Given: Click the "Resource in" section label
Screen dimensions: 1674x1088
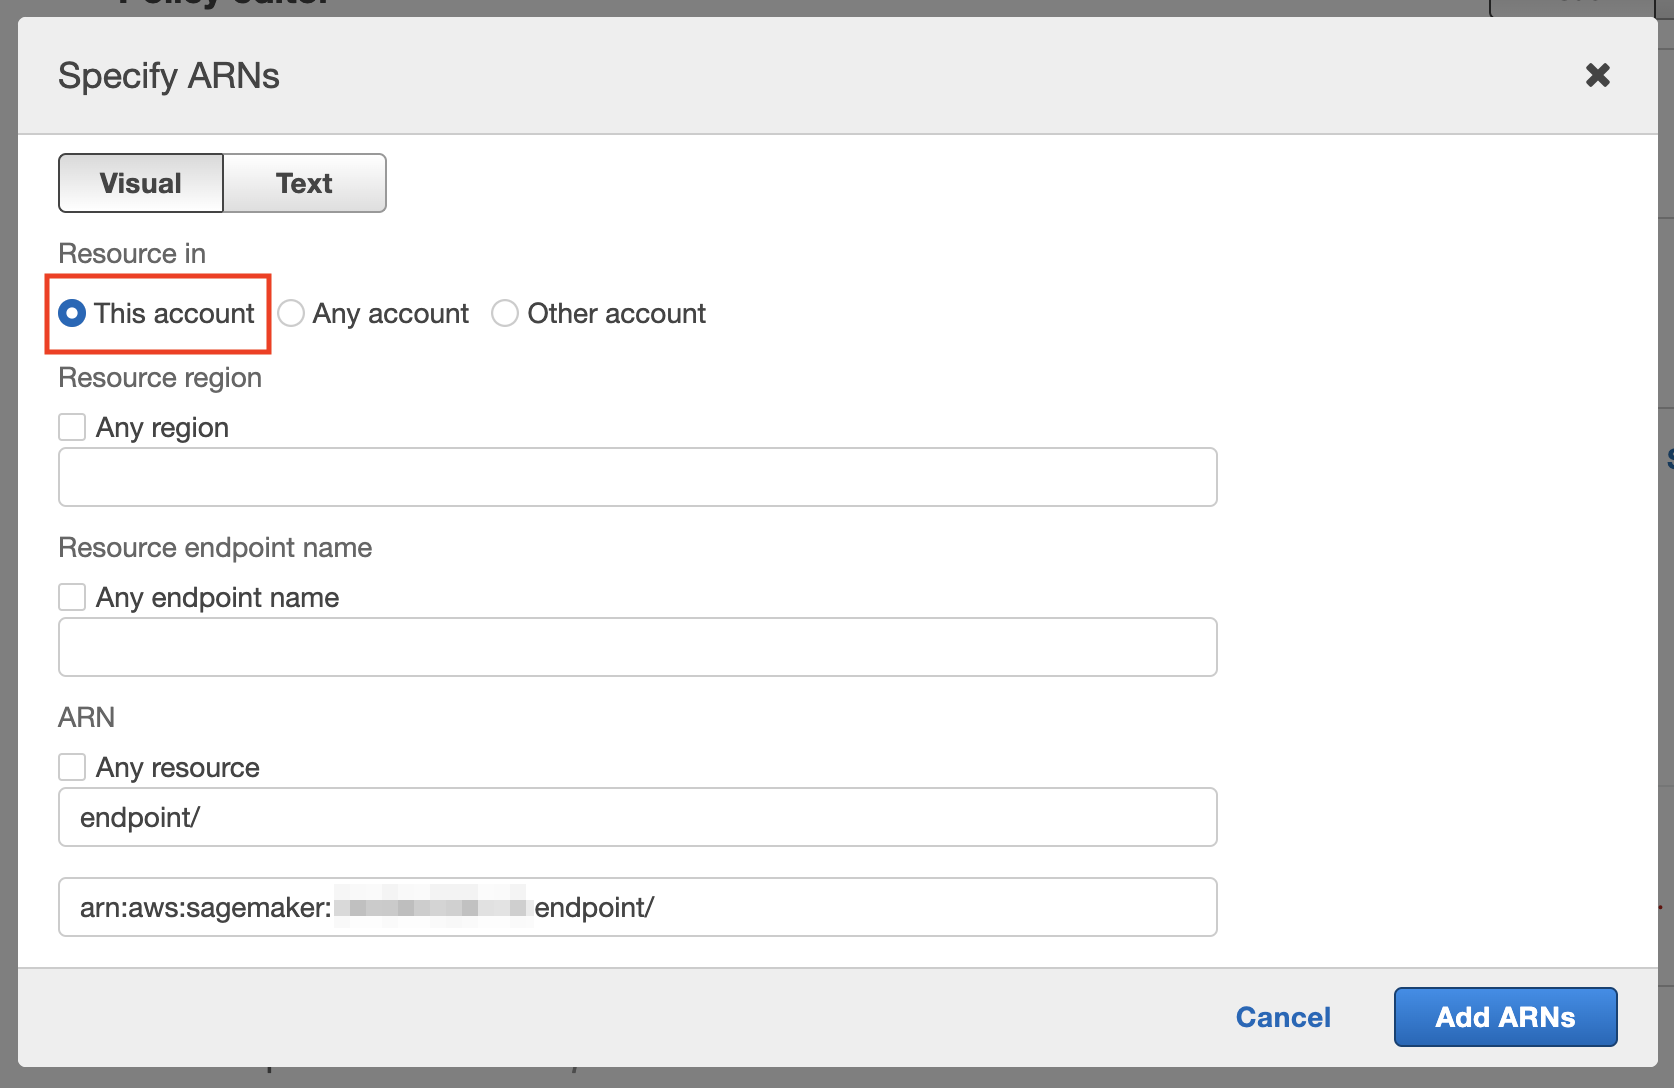Looking at the screenshot, I should click(x=131, y=253).
